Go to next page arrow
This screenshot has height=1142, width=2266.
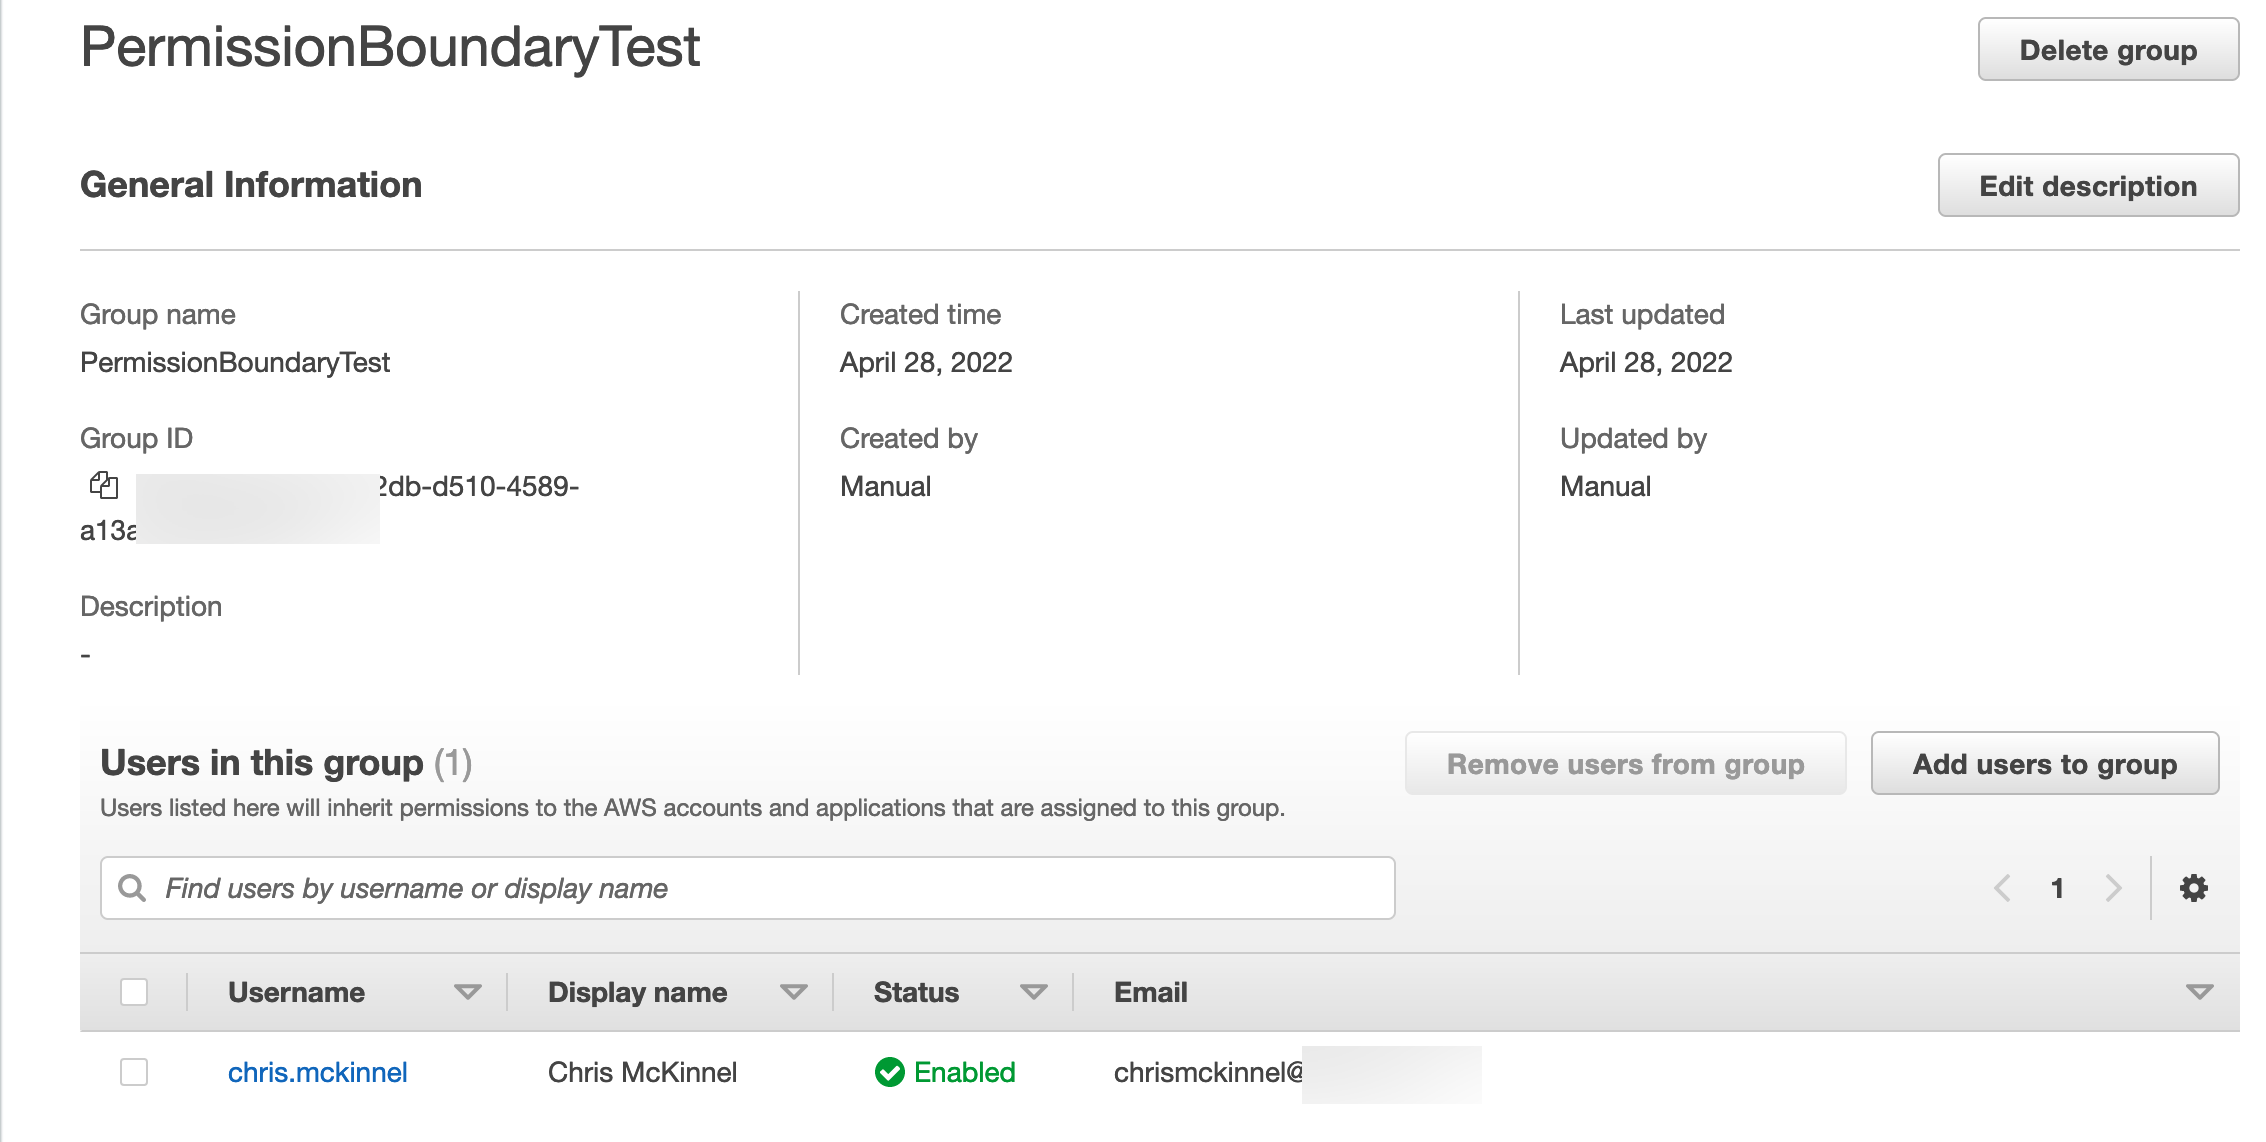[2113, 888]
